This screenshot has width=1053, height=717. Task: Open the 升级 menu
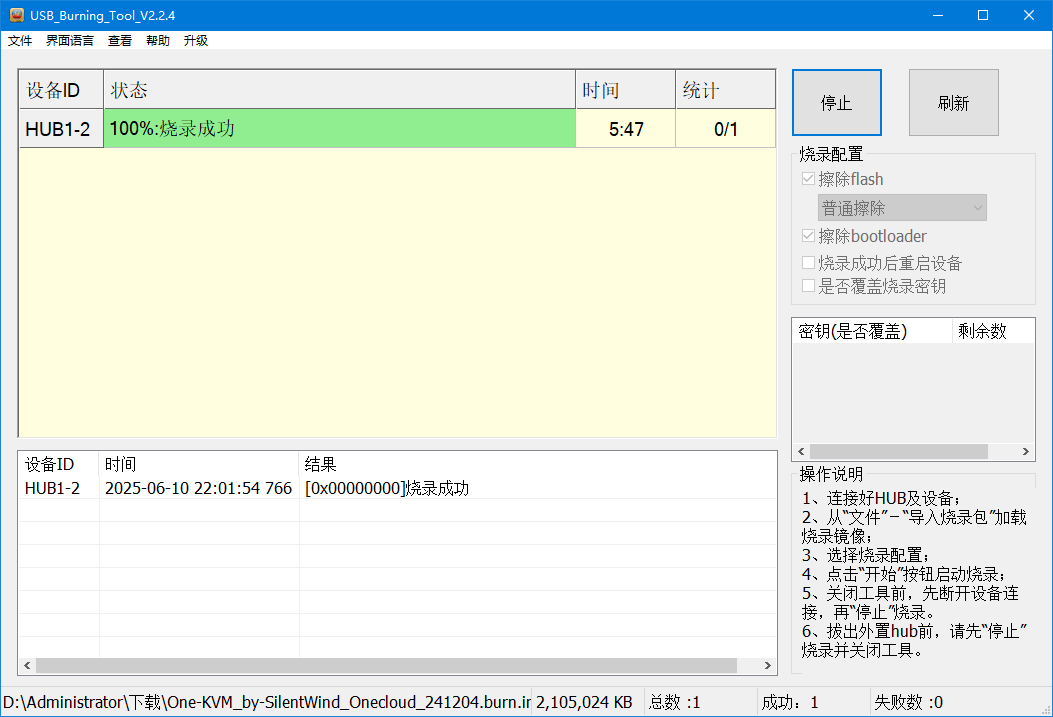[x=196, y=41]
